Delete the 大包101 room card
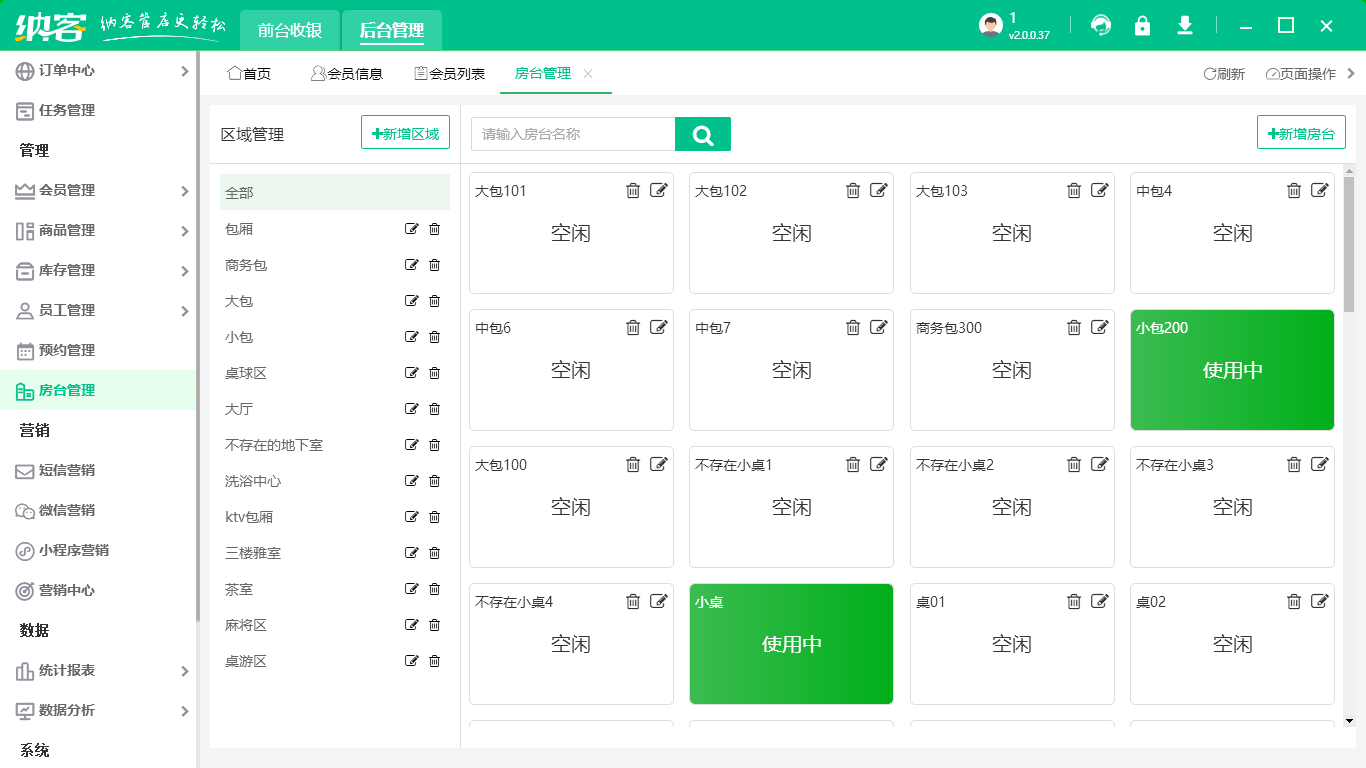Screen dimensions: 1366x768 633,191
